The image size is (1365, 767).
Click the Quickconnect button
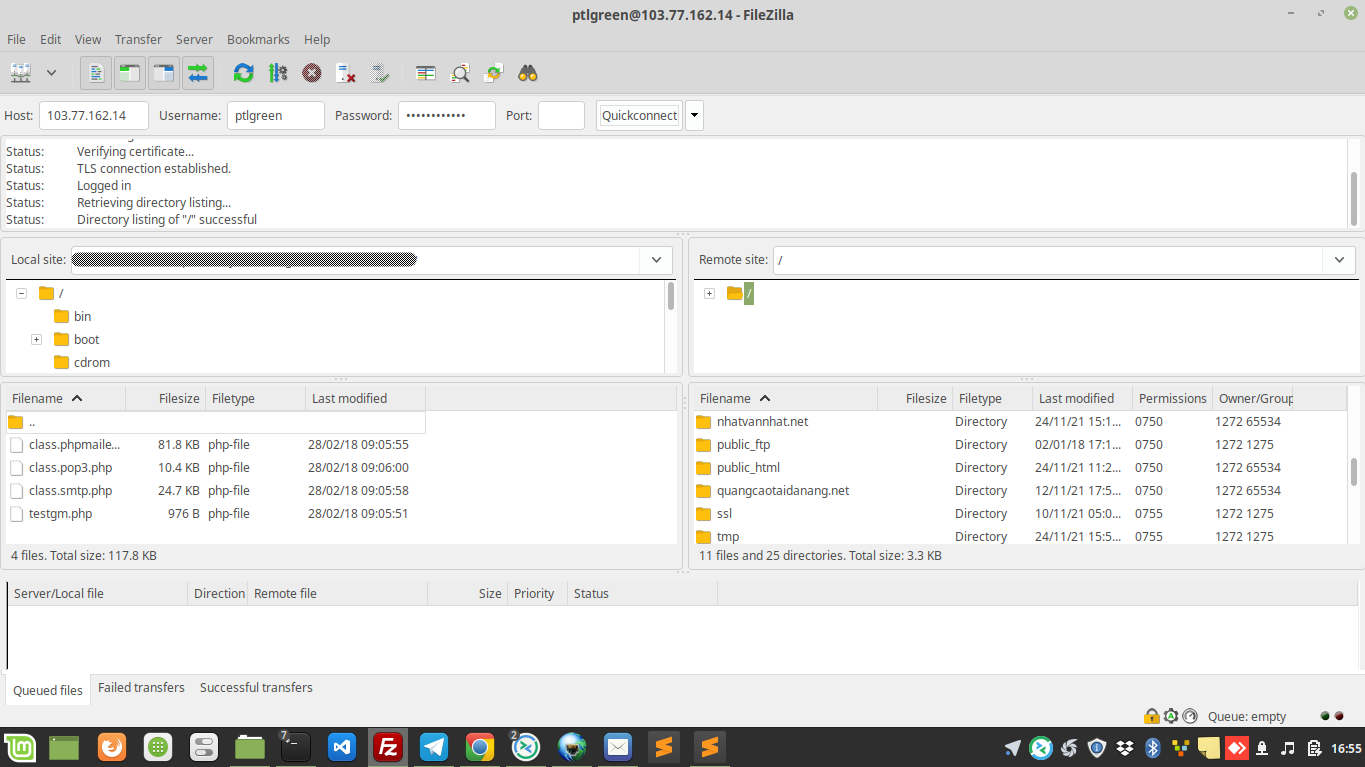(x=640, y=115)
